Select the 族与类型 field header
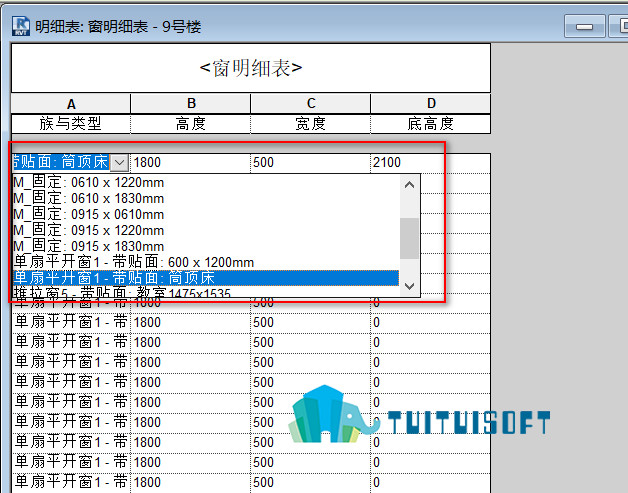628x493 pixels. [x=71, y=124]
